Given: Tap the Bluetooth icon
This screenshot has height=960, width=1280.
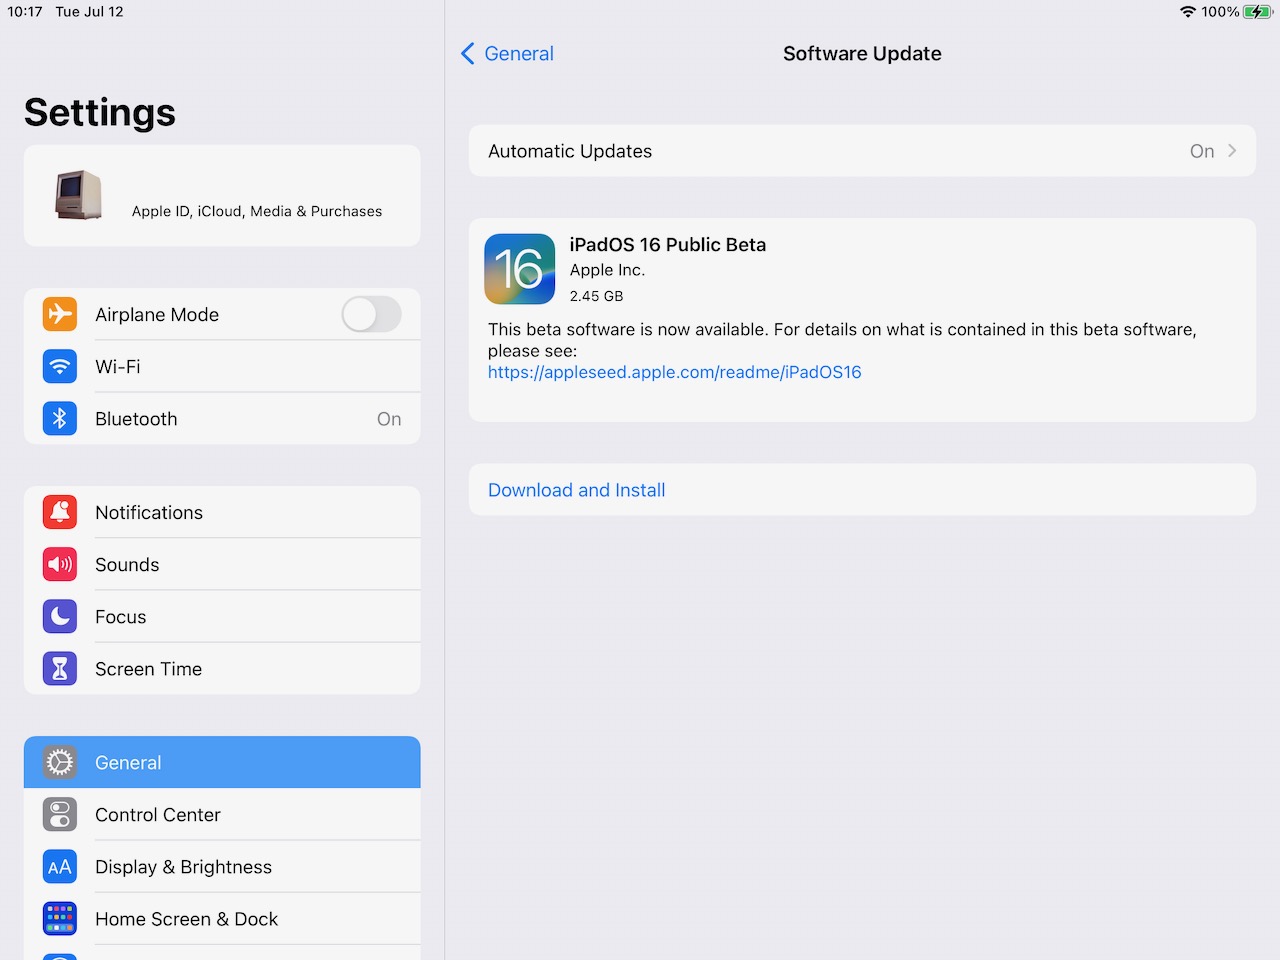Looking at the screenshot, I should tap(60, 418).
